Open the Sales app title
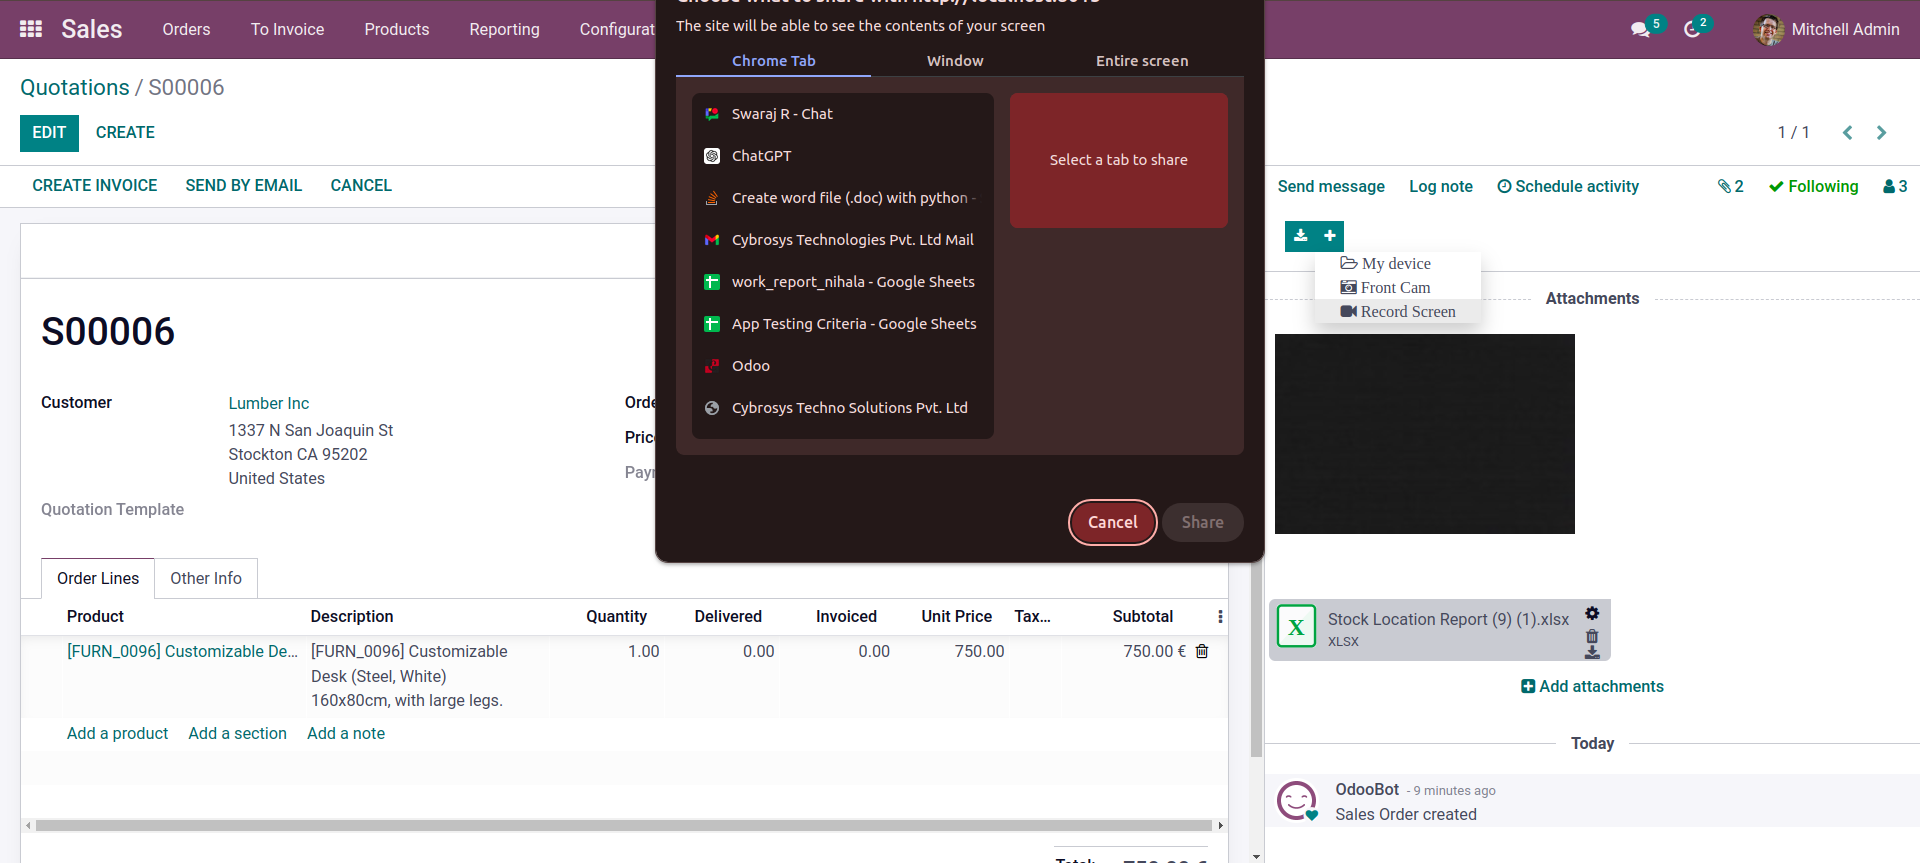This screenshot has width=1920, height=863. [91, 29]
